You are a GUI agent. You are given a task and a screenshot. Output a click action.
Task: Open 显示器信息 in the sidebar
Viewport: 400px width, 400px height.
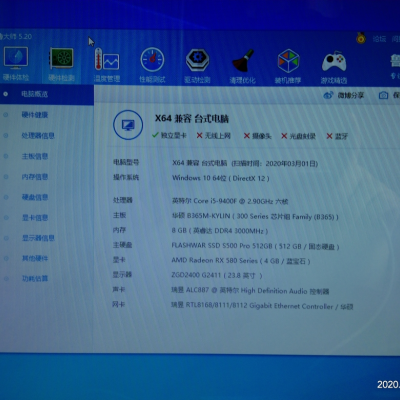(38, 238)
